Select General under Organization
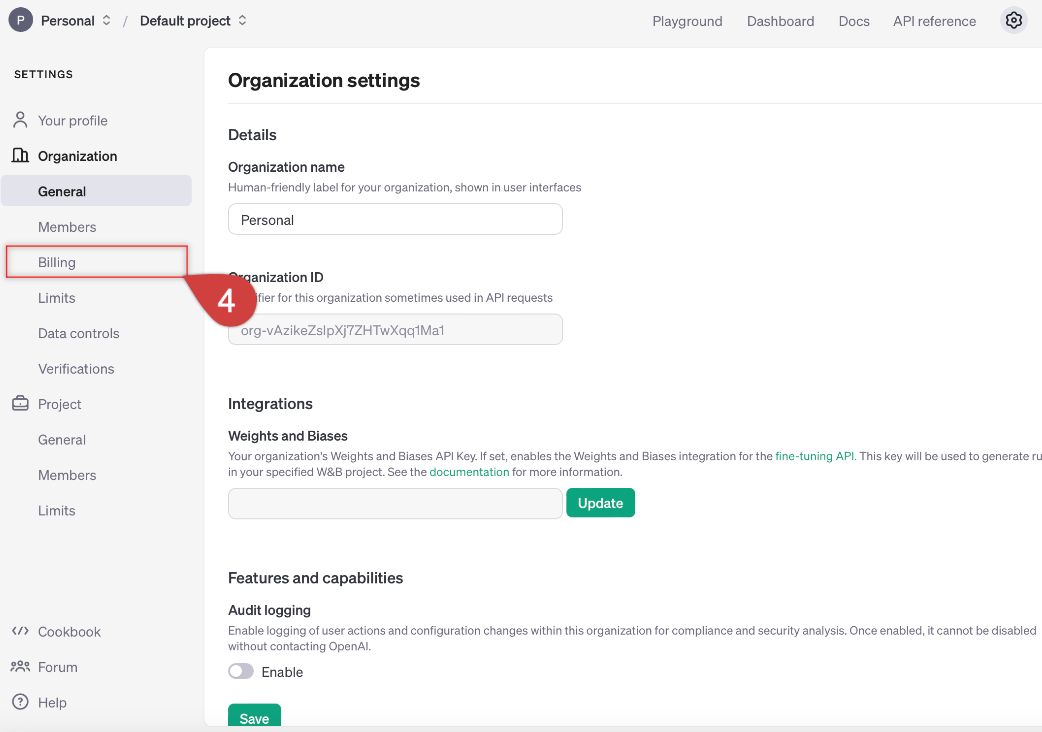 pos(96,191)
